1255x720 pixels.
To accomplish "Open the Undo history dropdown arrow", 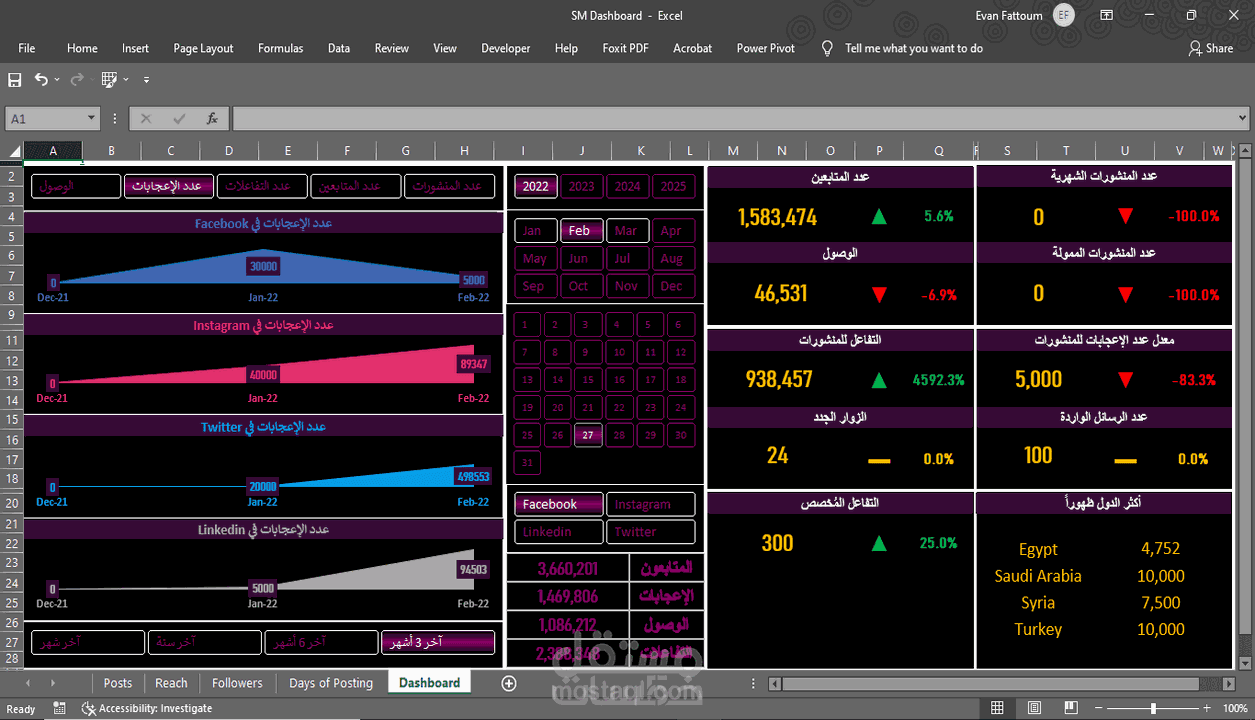I will [x=57, y=80].
